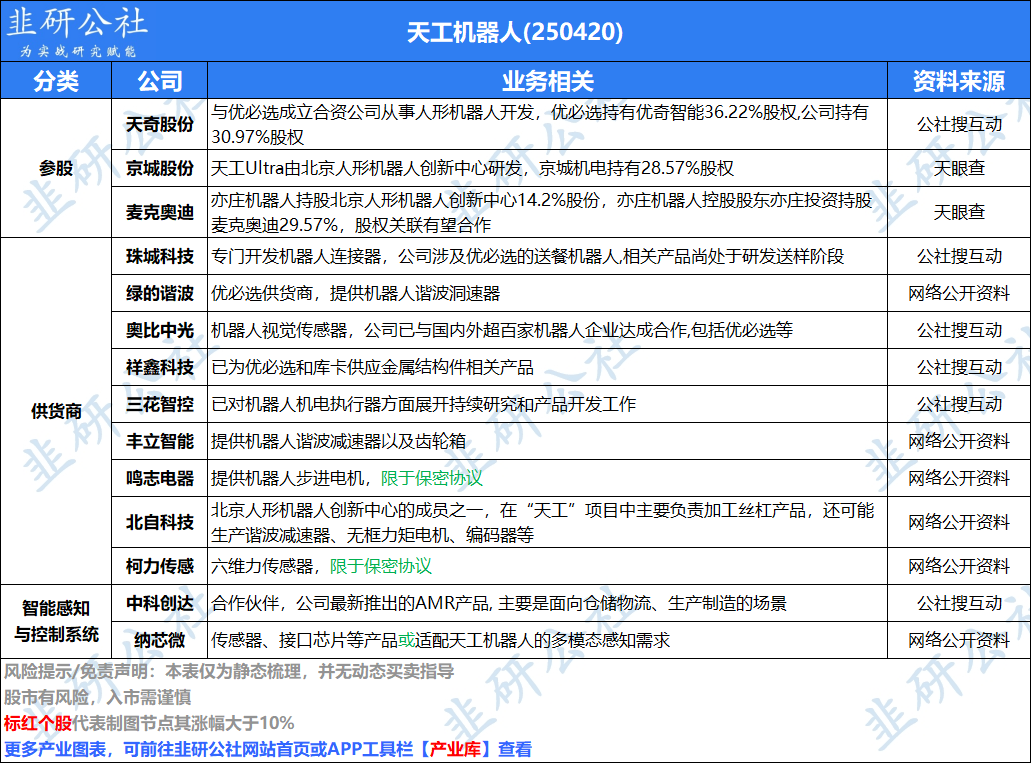The height and width of the screenshot is (764, 1032).
Task: Click the 网络公开资料 source in 柯力传感 row
Action: [x=959, y=567]
